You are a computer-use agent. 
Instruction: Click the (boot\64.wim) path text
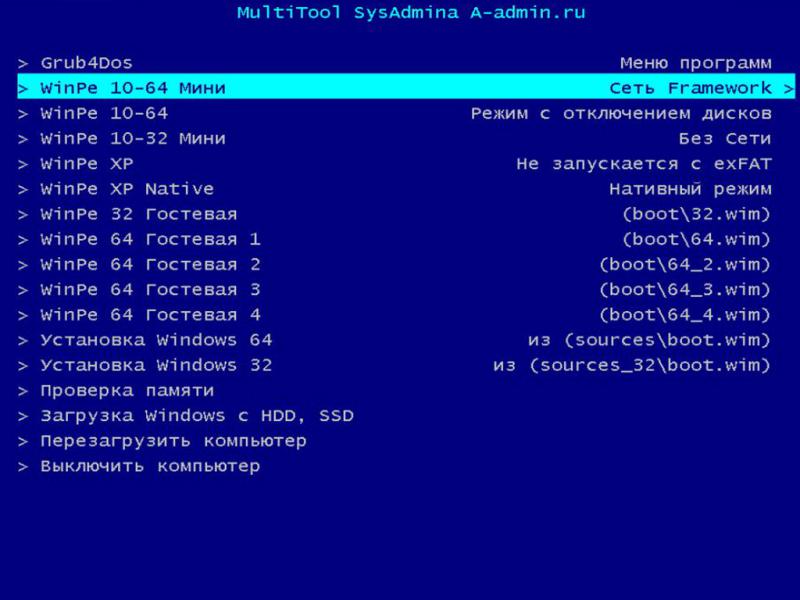(696, 239)
